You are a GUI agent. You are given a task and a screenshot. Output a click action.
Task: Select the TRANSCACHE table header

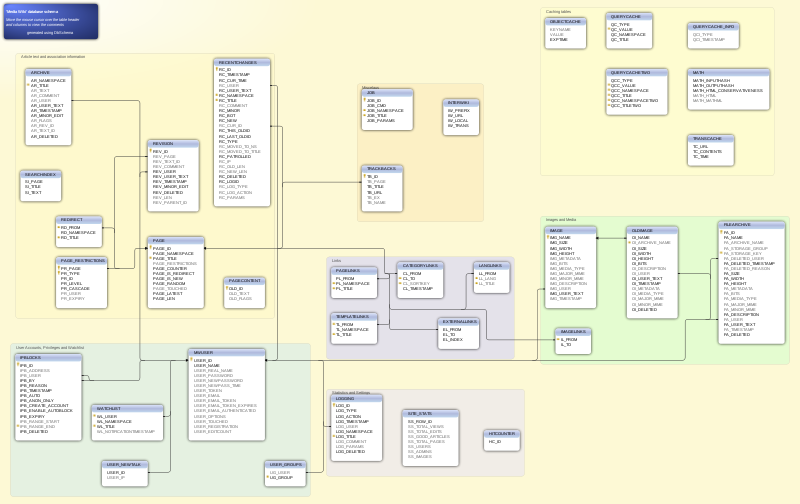[711, 139]
